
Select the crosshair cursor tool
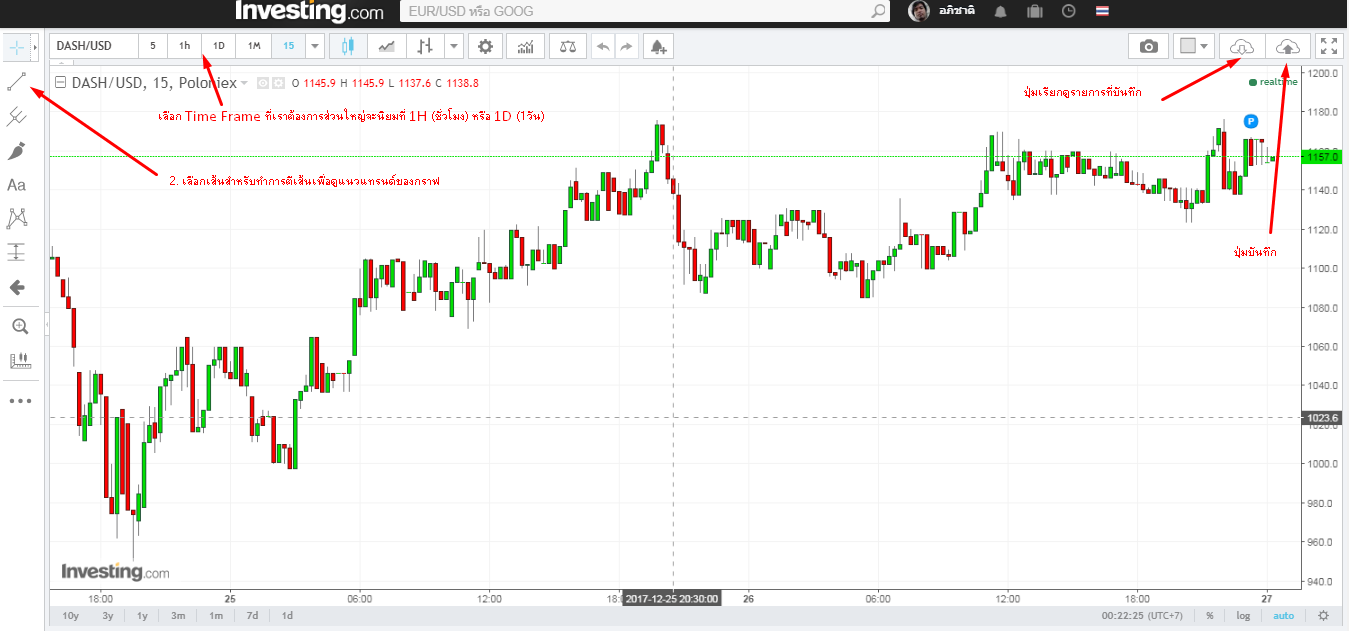(x=17, y=46)
